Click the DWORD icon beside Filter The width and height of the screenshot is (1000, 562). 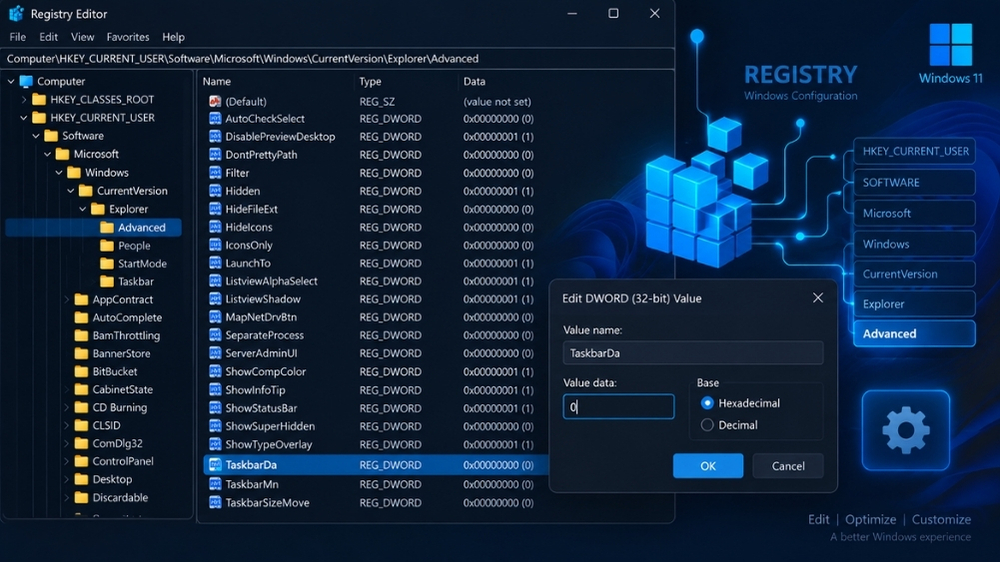(215, 173)
